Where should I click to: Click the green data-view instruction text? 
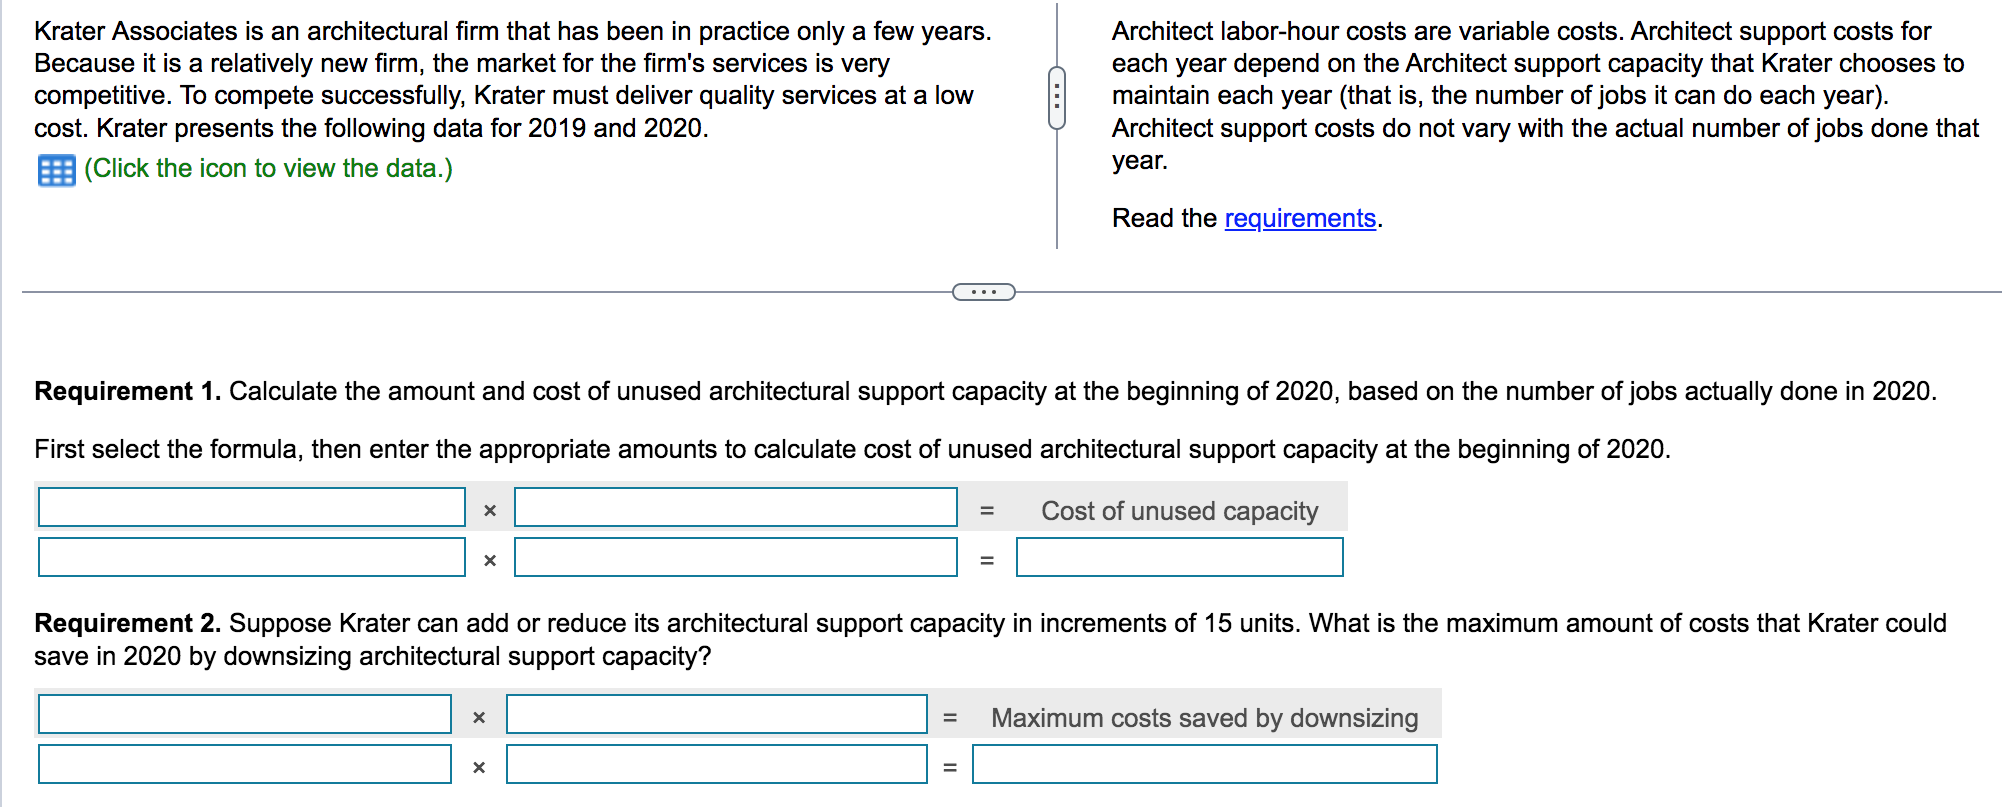[268, 168]
